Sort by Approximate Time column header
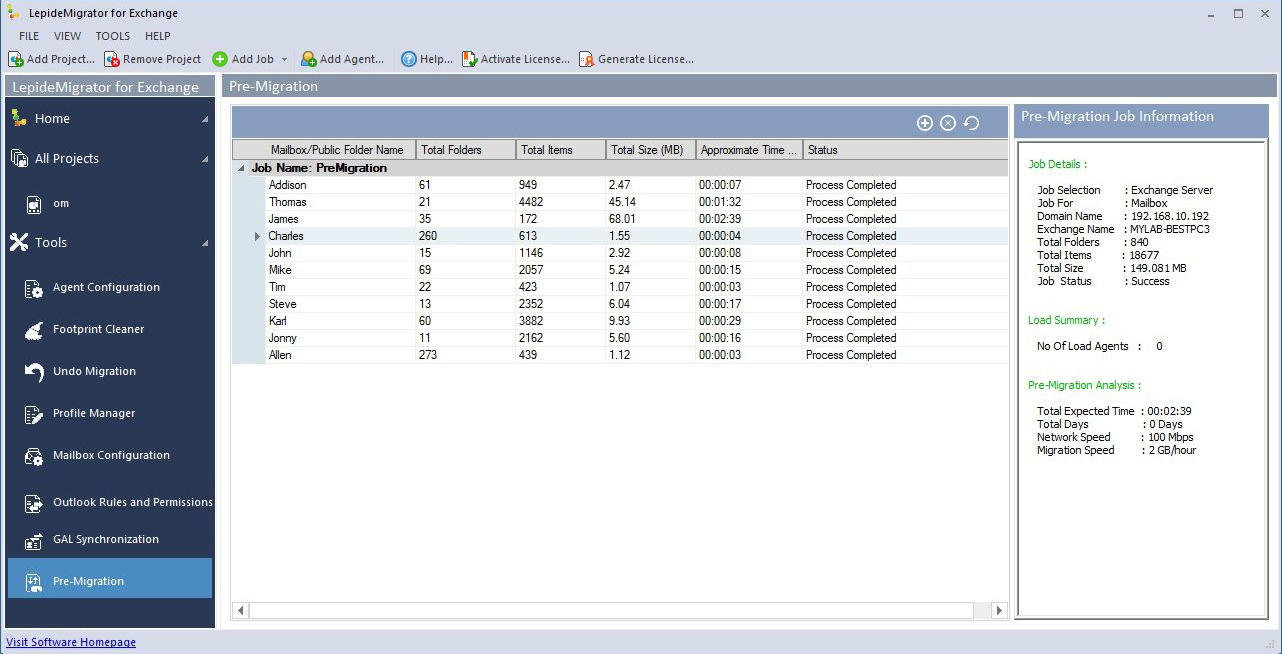The width and height of the screenshot is (1282, 654). [749, 150]
